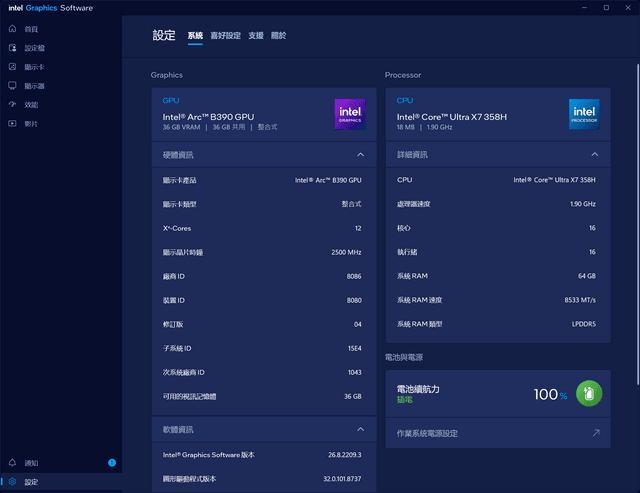640x493 pixels.
Task: Click the 電池與電源 section heading
Action: click(404, 358)
